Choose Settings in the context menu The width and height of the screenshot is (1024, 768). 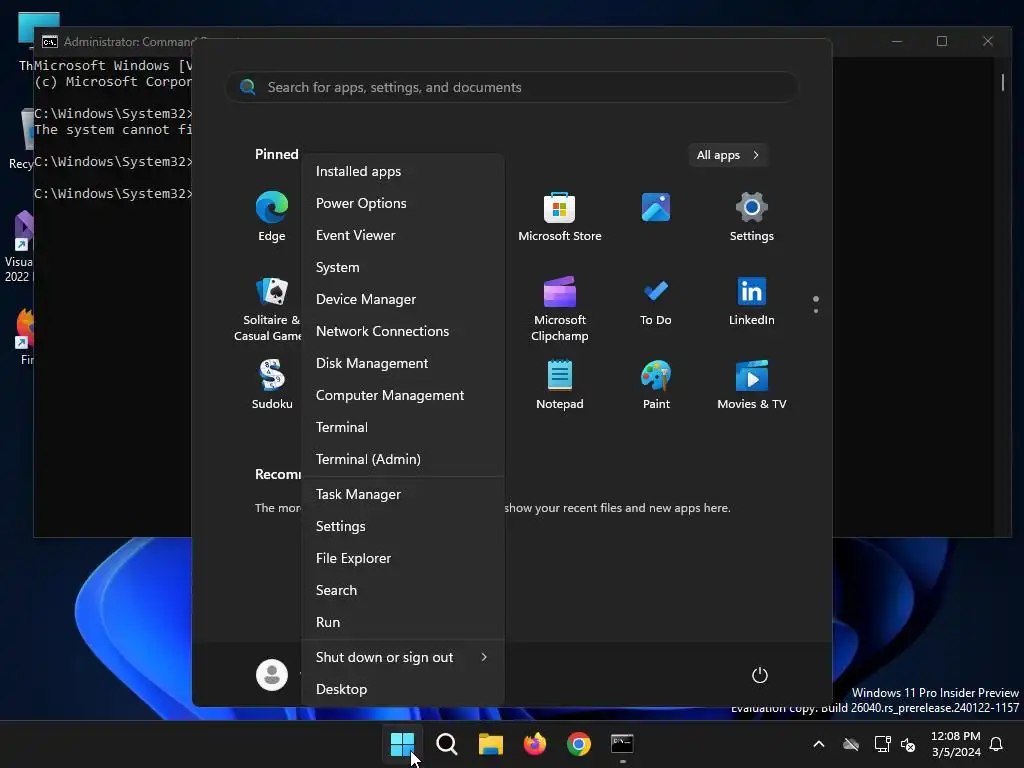click(402, 526)
